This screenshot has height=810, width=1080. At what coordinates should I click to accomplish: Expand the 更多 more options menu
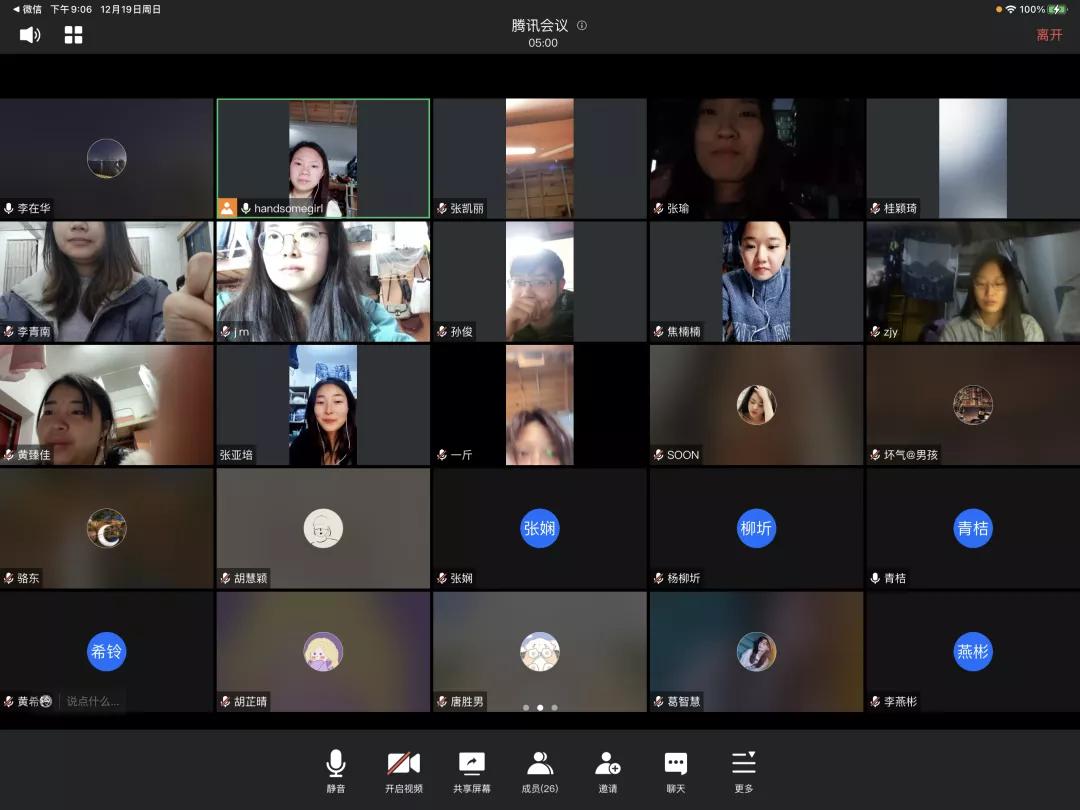(743, 771)
